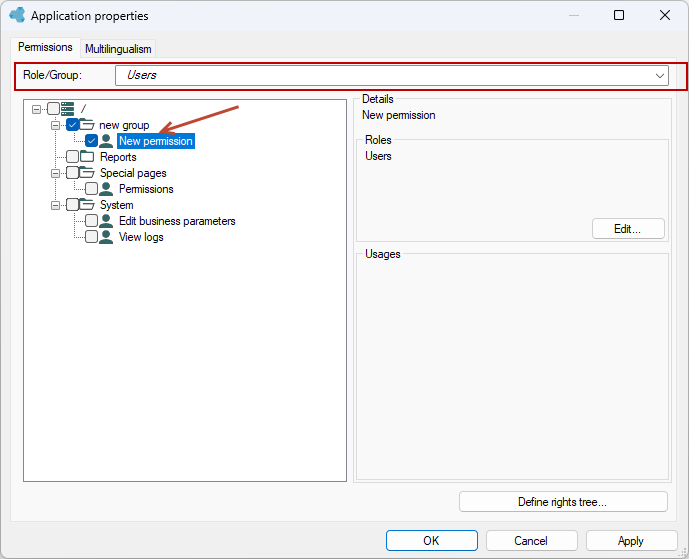Click the root slash label in tree
Viewport: 689px width, 559px height.
pyautogui.click(x=83, y=109)
